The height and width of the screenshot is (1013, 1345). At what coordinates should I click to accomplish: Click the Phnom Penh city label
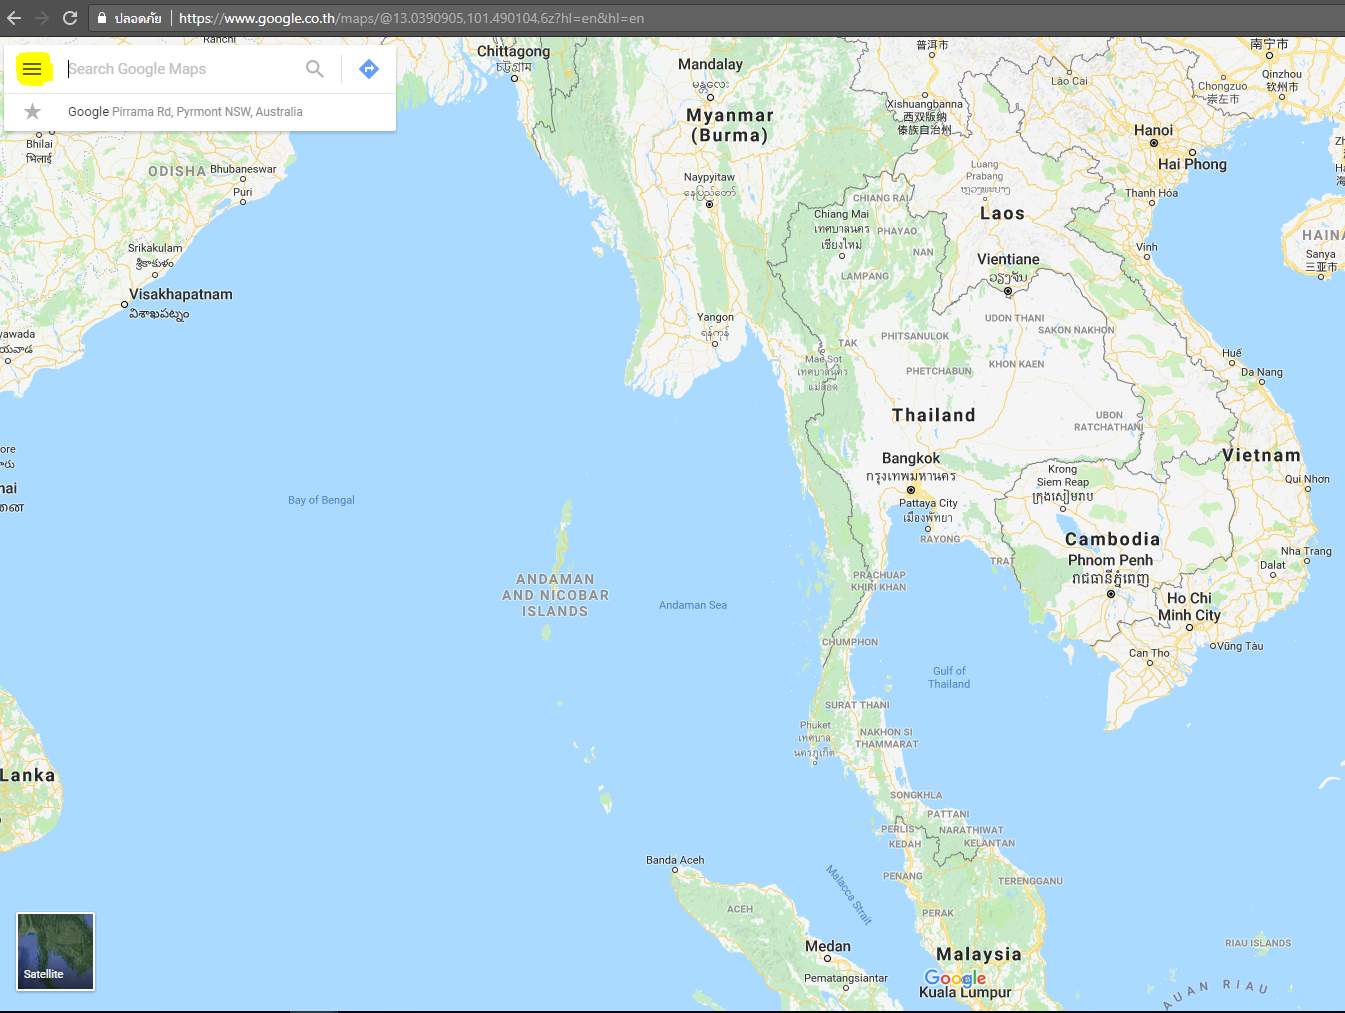1110,560
